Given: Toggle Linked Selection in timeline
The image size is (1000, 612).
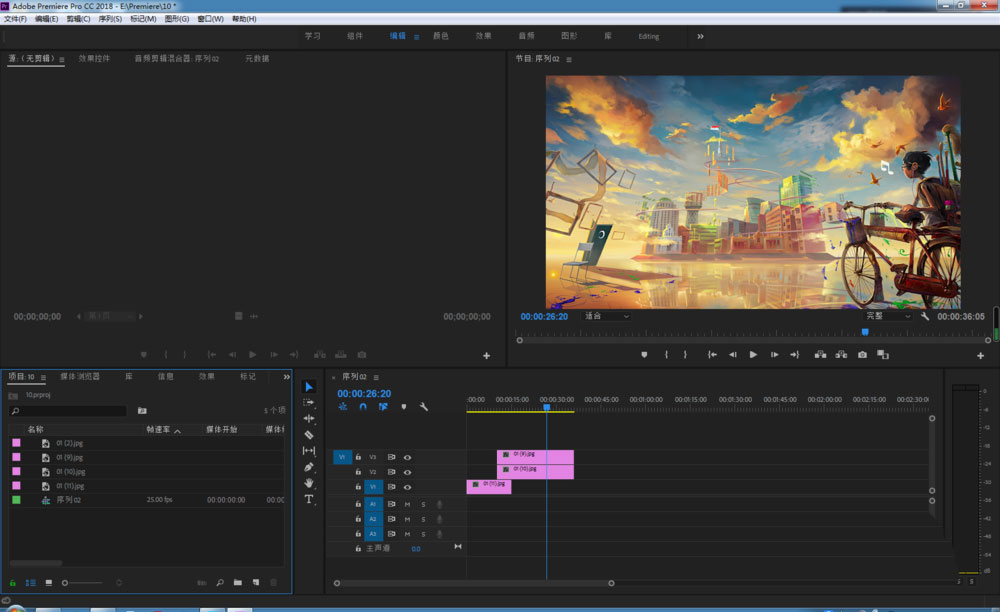Looking at the screenshot, I should click(x=383, y=407).
